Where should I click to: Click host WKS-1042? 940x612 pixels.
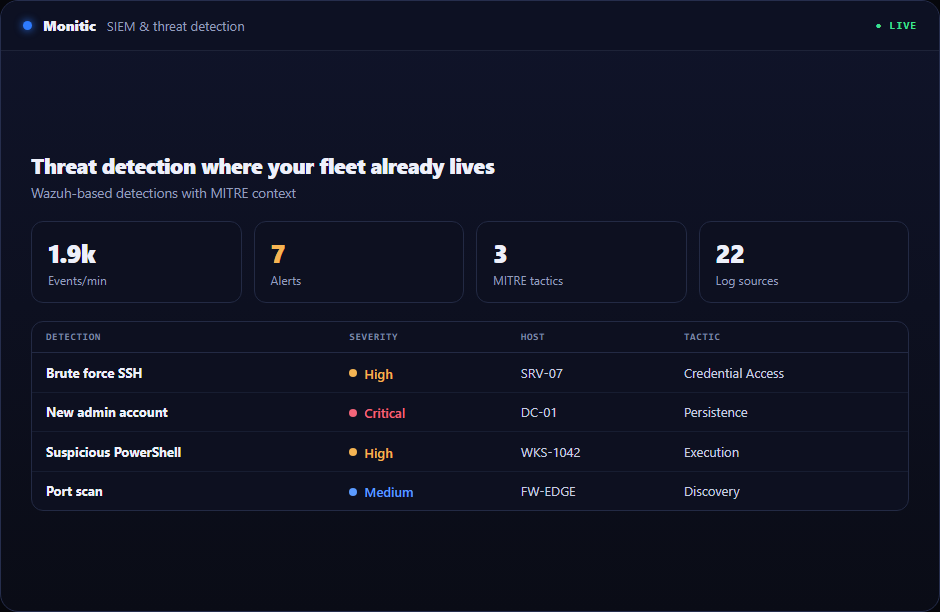pos(550,453)
